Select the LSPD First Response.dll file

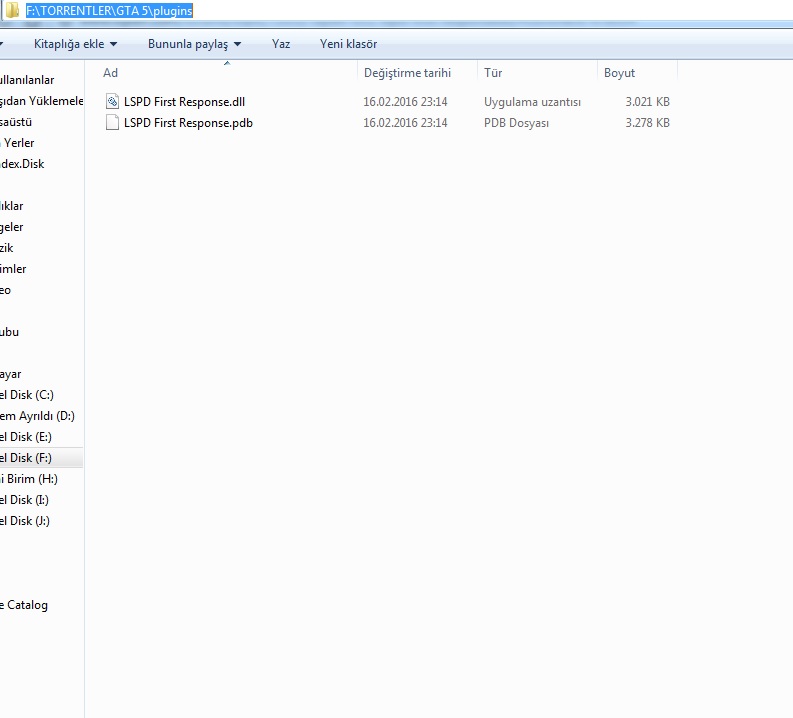click(184, 102)
